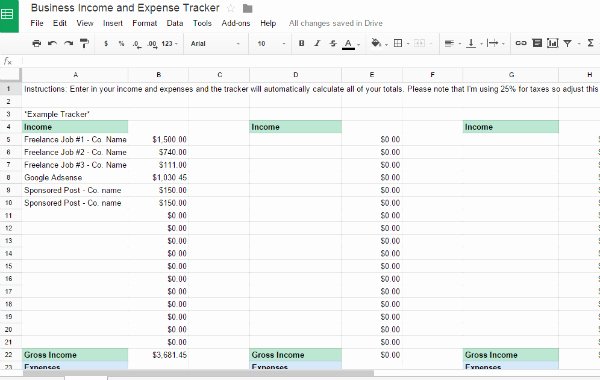The height and width of the screenshot is (380, 600).
Task: Open the fill color paint bucket
Action: pos(376,43)
